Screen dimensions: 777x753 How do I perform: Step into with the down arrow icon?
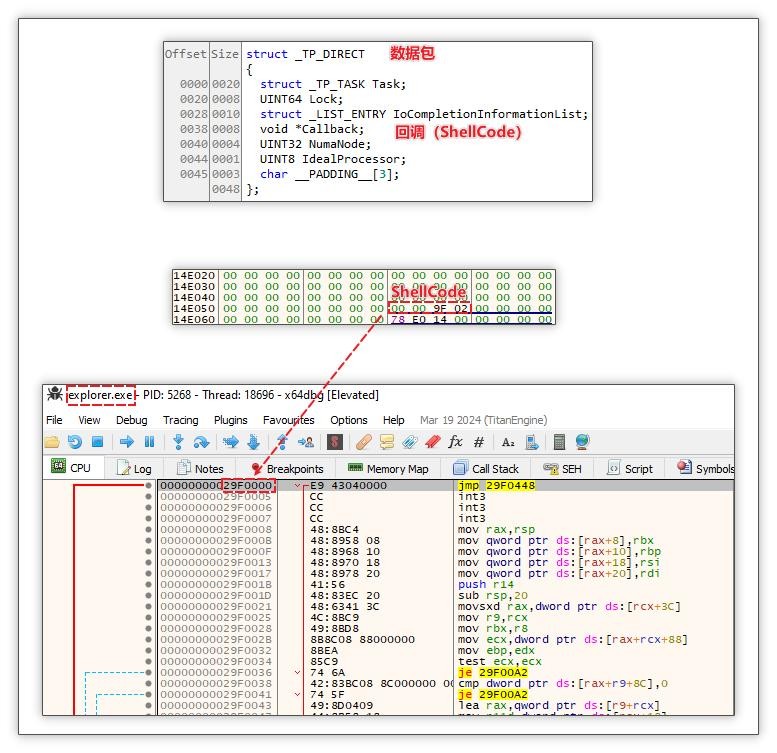[x=178, y=442]
